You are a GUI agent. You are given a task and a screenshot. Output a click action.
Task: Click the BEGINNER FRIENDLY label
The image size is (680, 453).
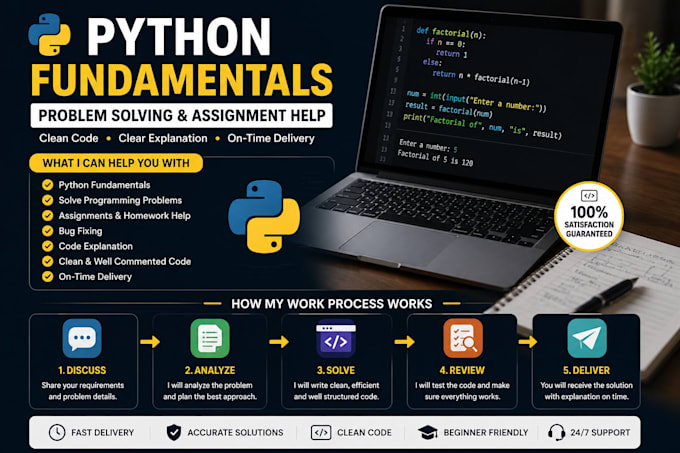pyautogui.click(x=486, y=433)
